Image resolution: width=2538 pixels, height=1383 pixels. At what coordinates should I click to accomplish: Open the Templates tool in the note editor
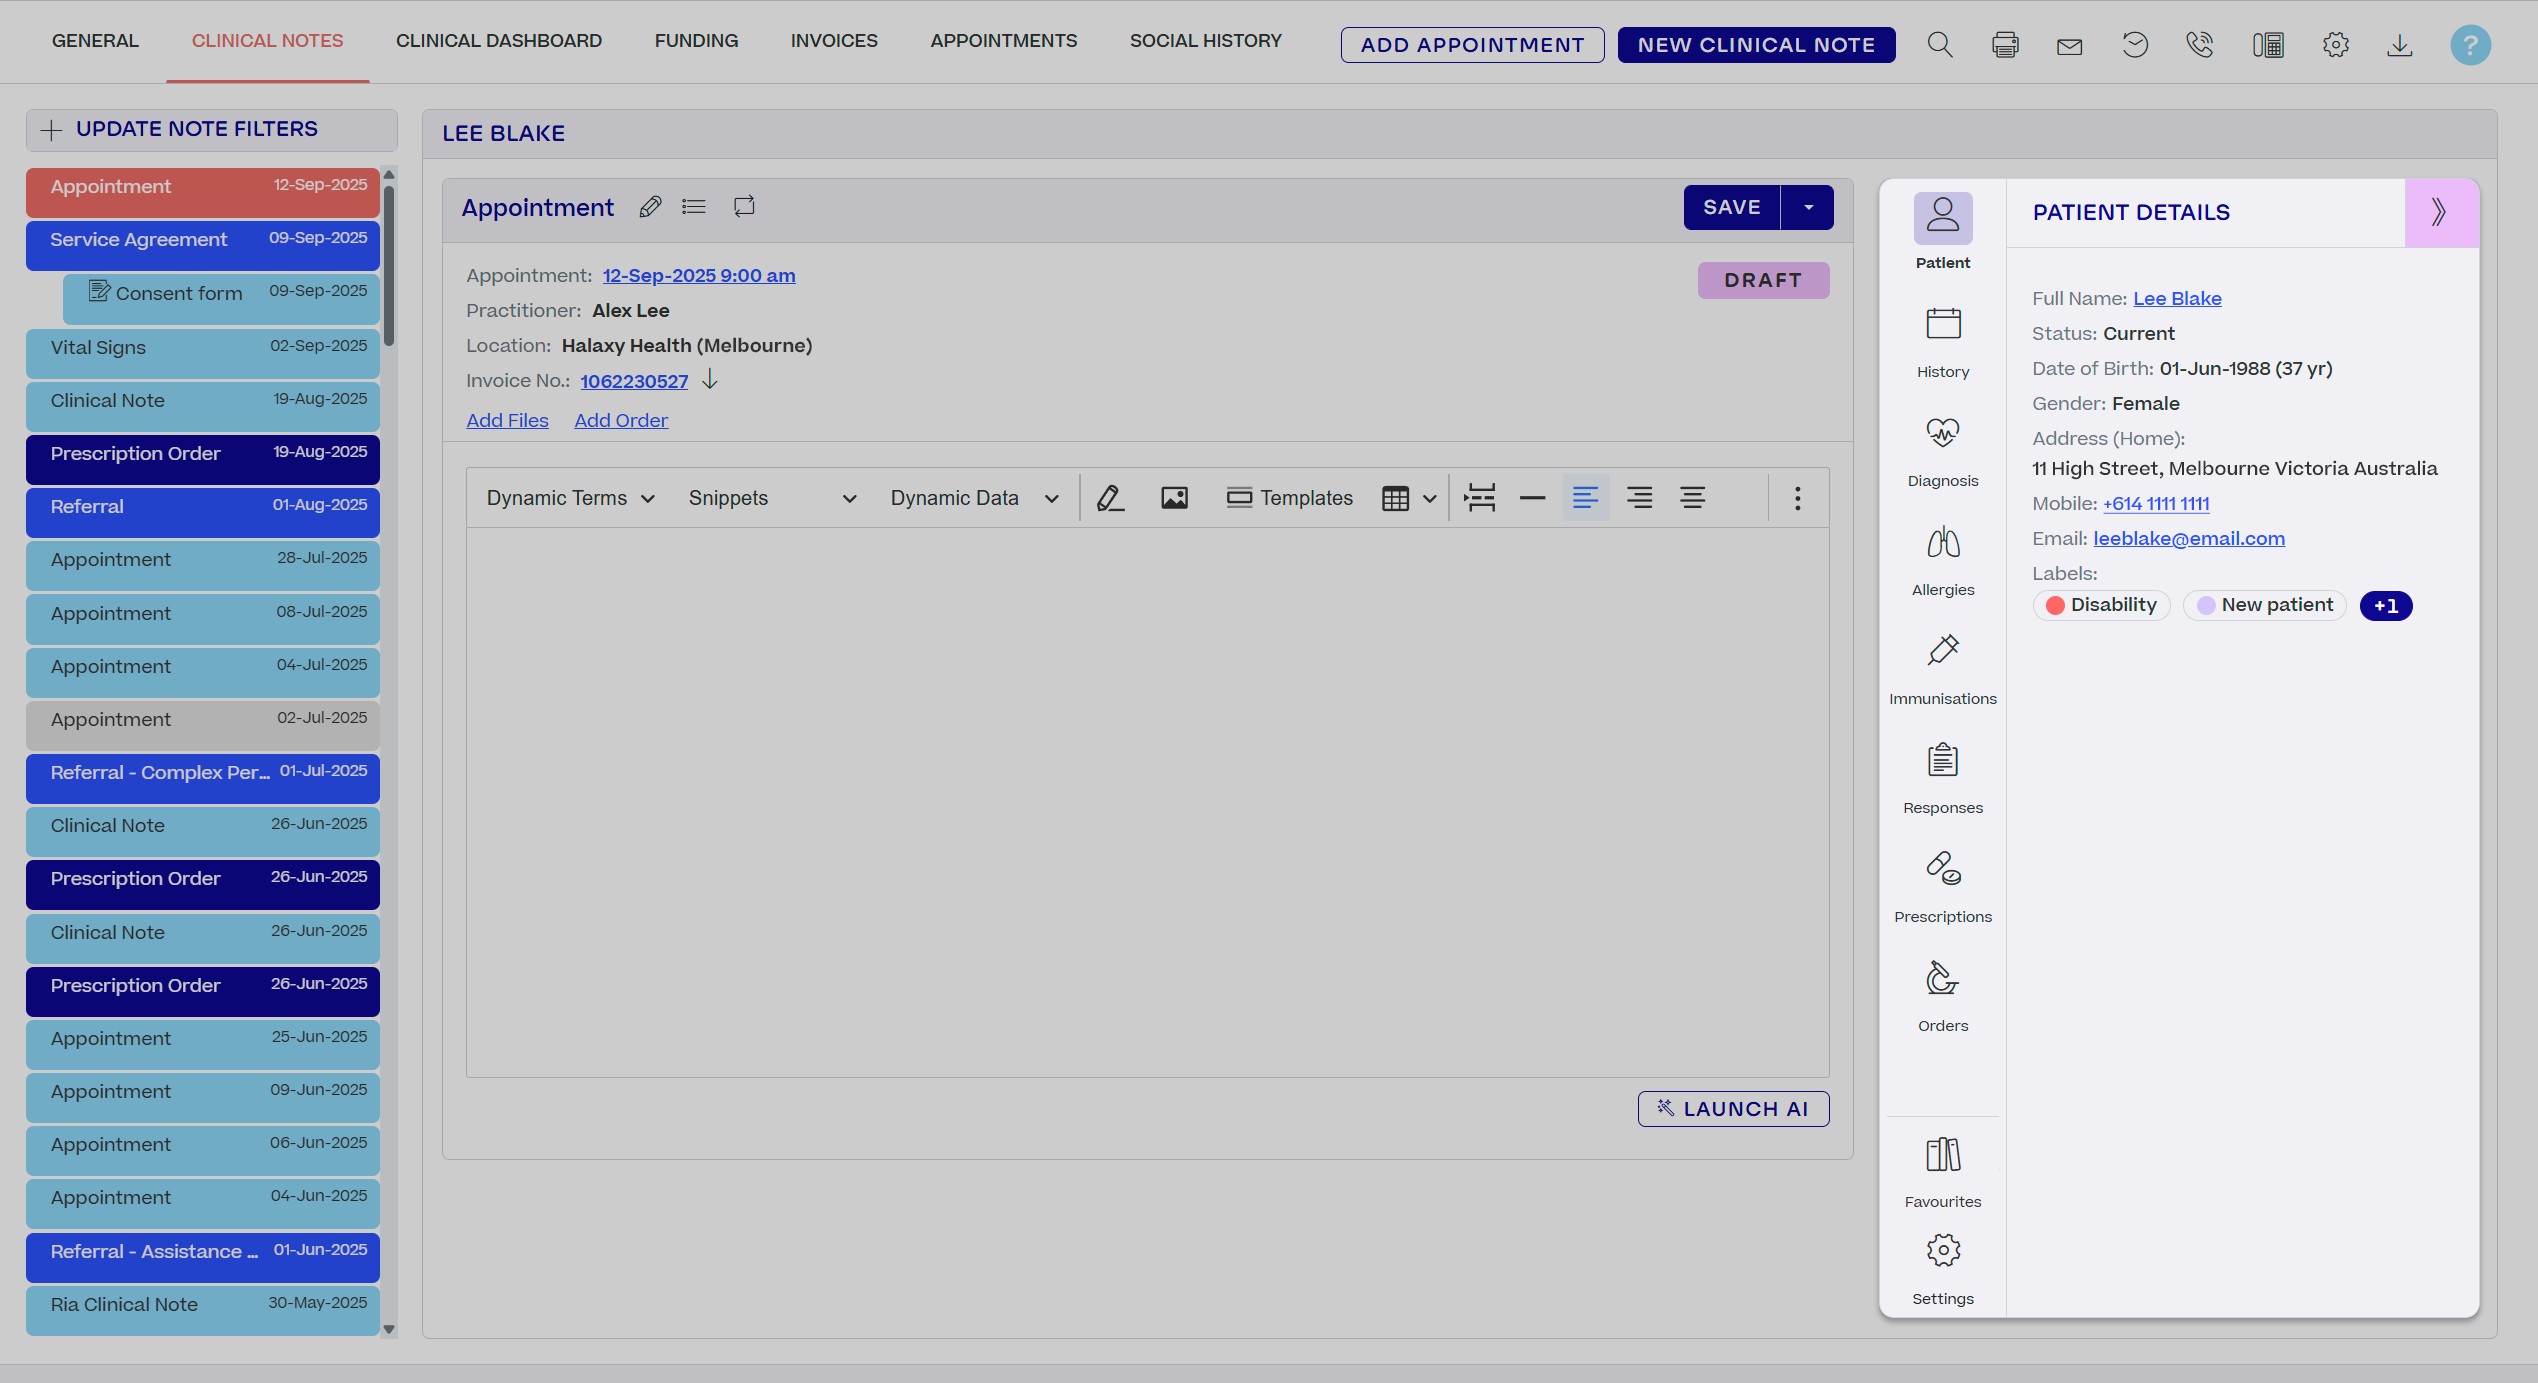point(1289,497)
